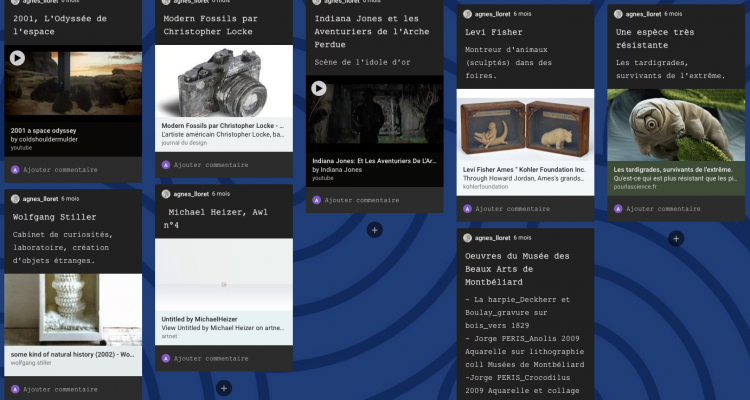
Task: Add comment on Modern Fossils card
Action: [211, 165]
